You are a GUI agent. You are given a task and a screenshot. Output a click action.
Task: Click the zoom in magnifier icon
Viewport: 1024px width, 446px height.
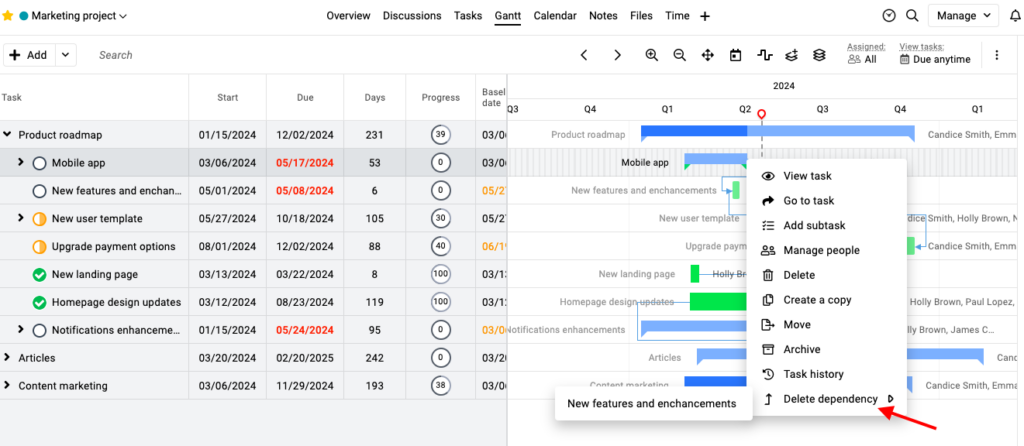click(x=652, y=55)
